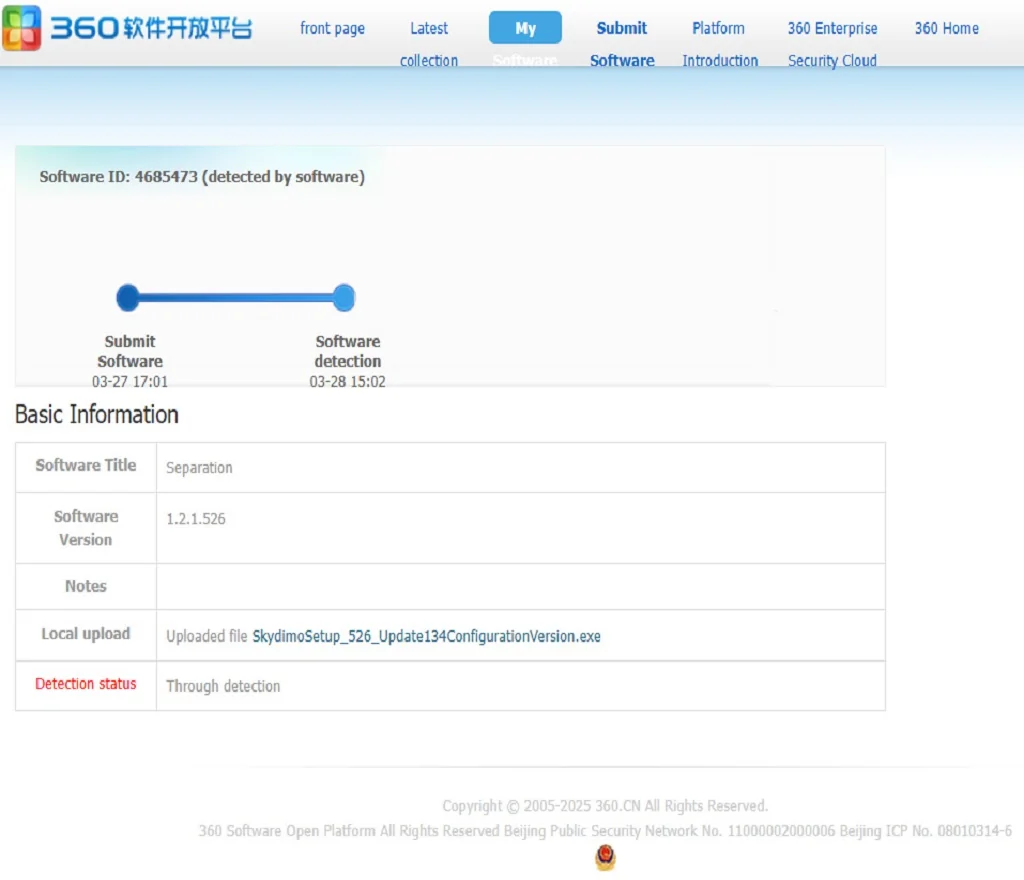This screenshot has width=1024, height=880.
Task: Click the timeline marker dated 03-27 17:01
Action: click(129, 381)
